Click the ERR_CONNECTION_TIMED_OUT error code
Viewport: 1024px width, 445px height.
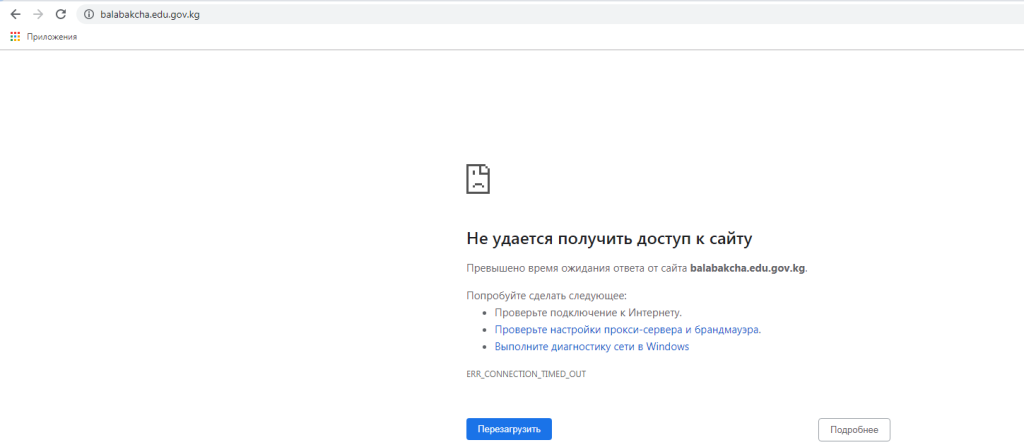tap(526, 373)
